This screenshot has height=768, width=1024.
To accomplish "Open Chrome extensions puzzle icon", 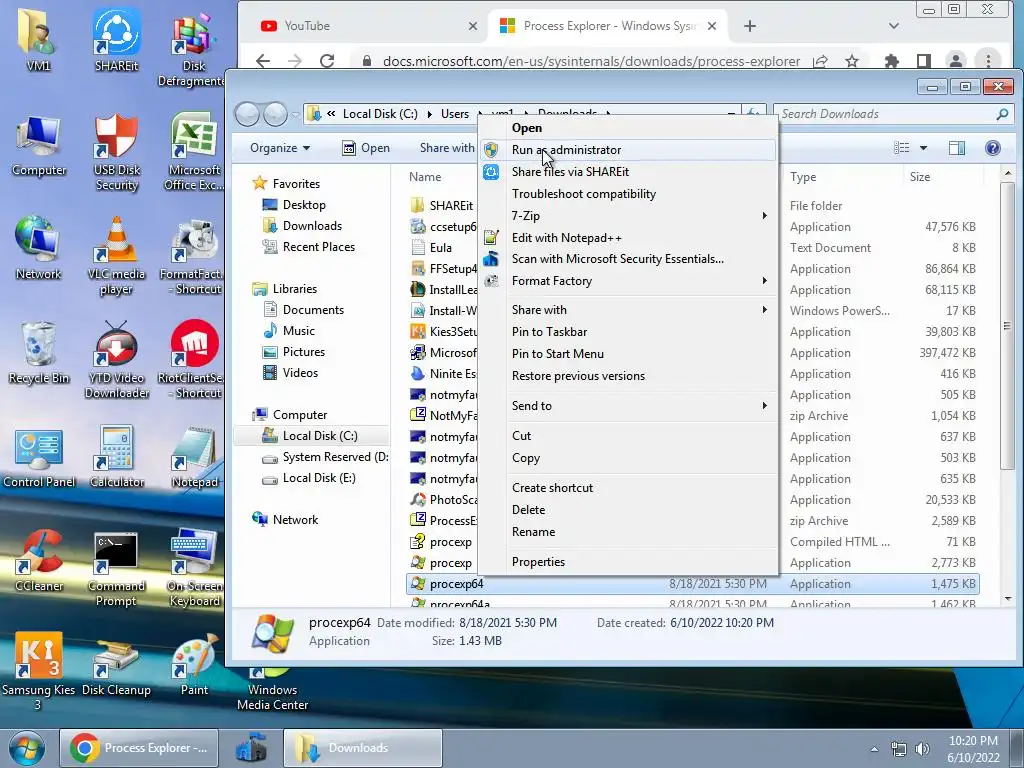I will (891, 61).
